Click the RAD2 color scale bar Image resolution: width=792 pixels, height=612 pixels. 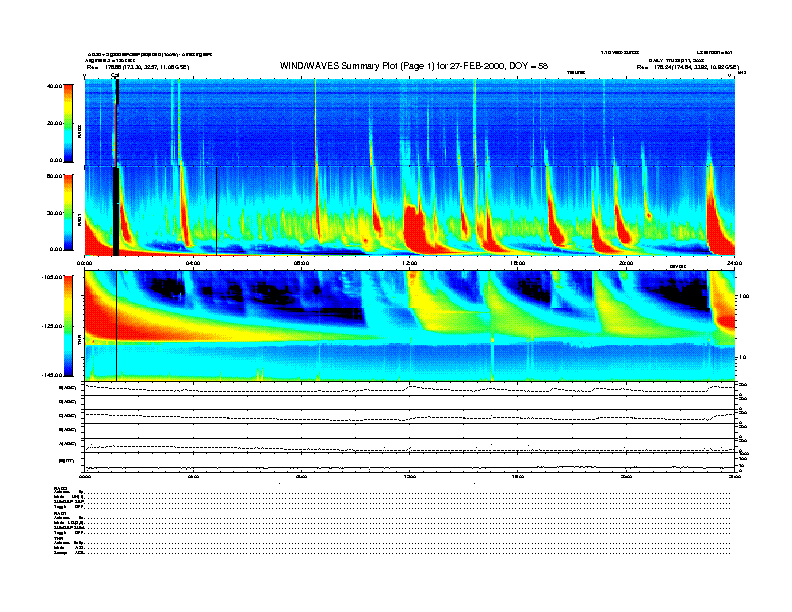[x=68, y=123]
